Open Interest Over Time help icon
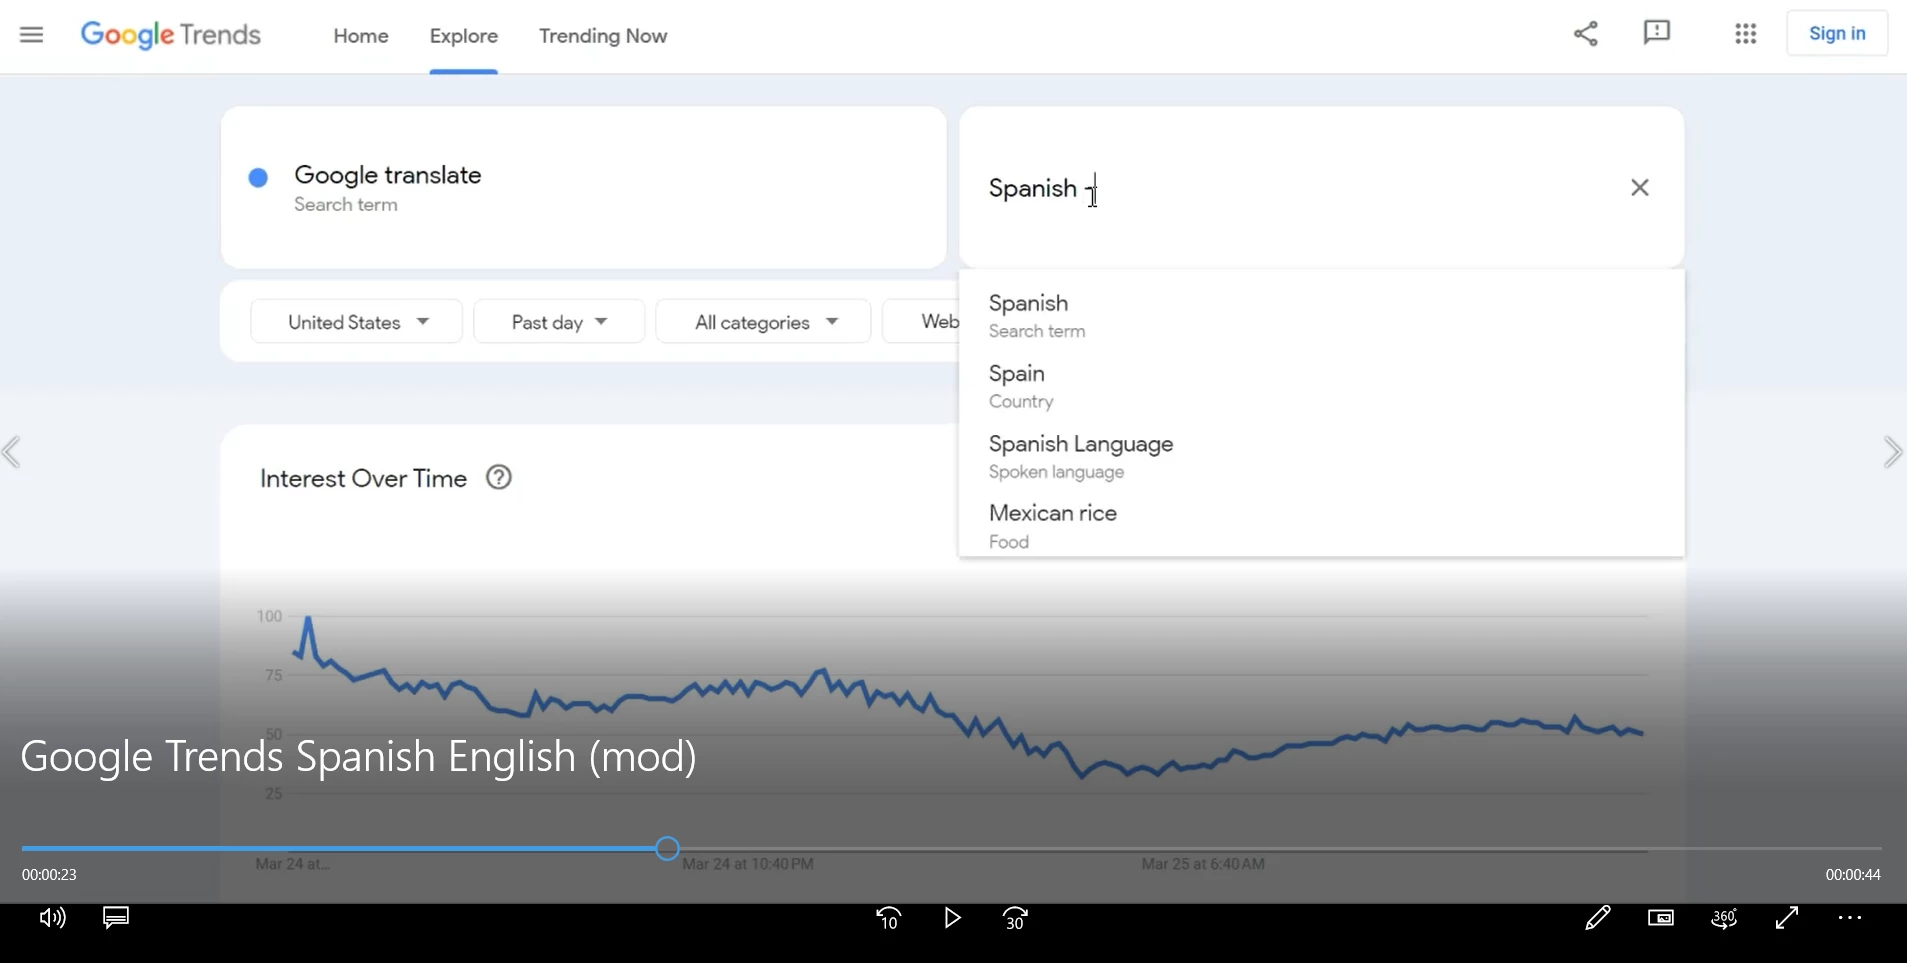Screen dimensions: 1907x963 (x=499, y=478)
